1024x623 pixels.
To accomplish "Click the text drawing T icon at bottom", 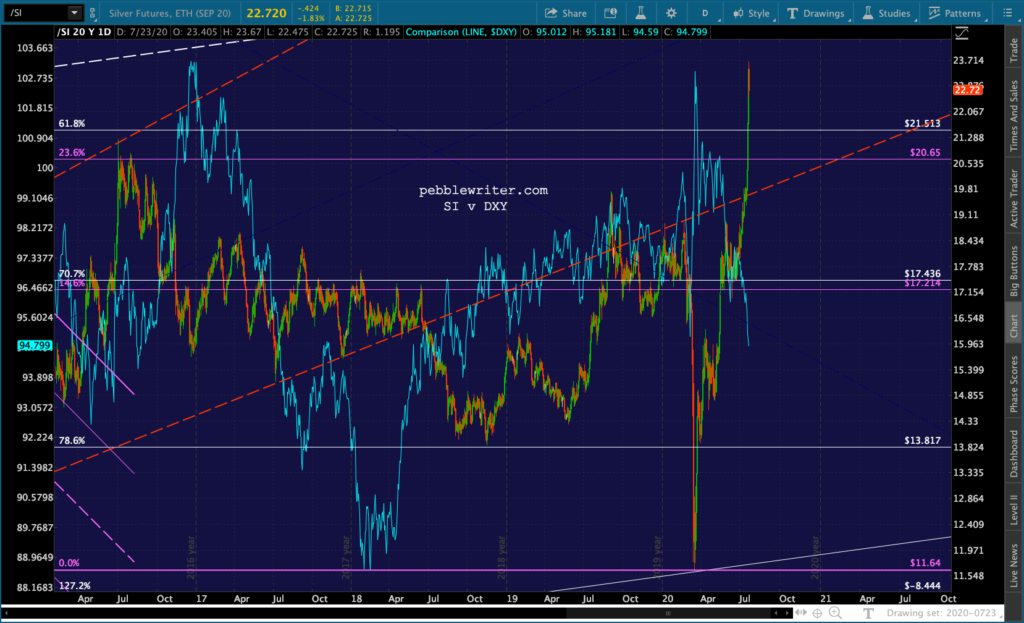I will (x=868, y=613).
